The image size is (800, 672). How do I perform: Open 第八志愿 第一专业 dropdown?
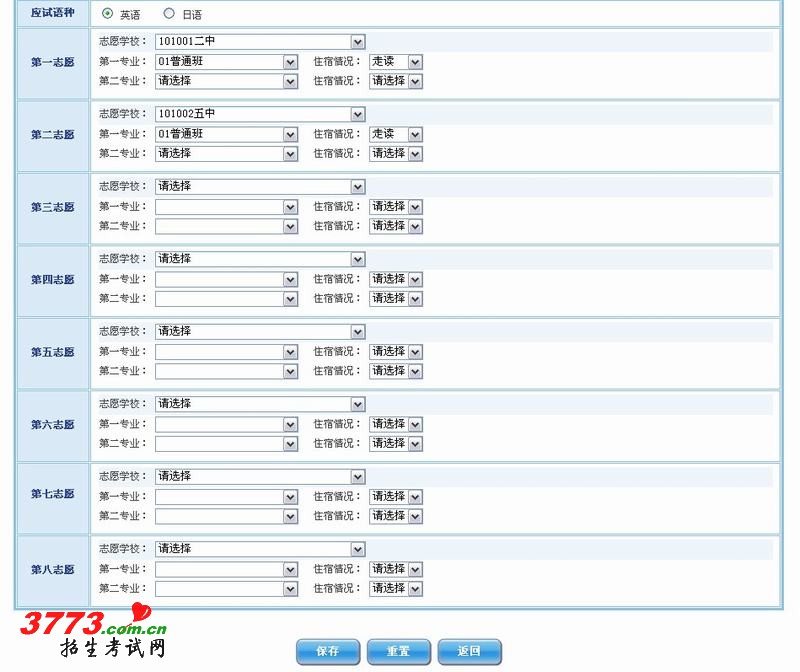click(x=226, y=569)
